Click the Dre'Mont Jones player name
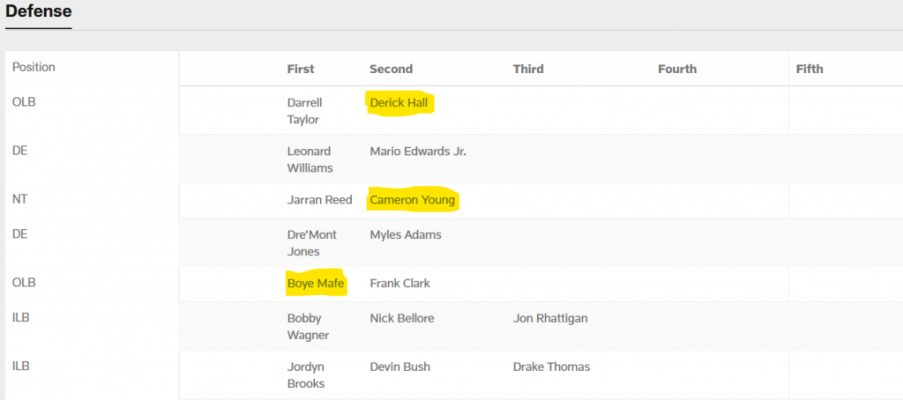This screenshot has height=400, width=903. click(x=312, y=243)
